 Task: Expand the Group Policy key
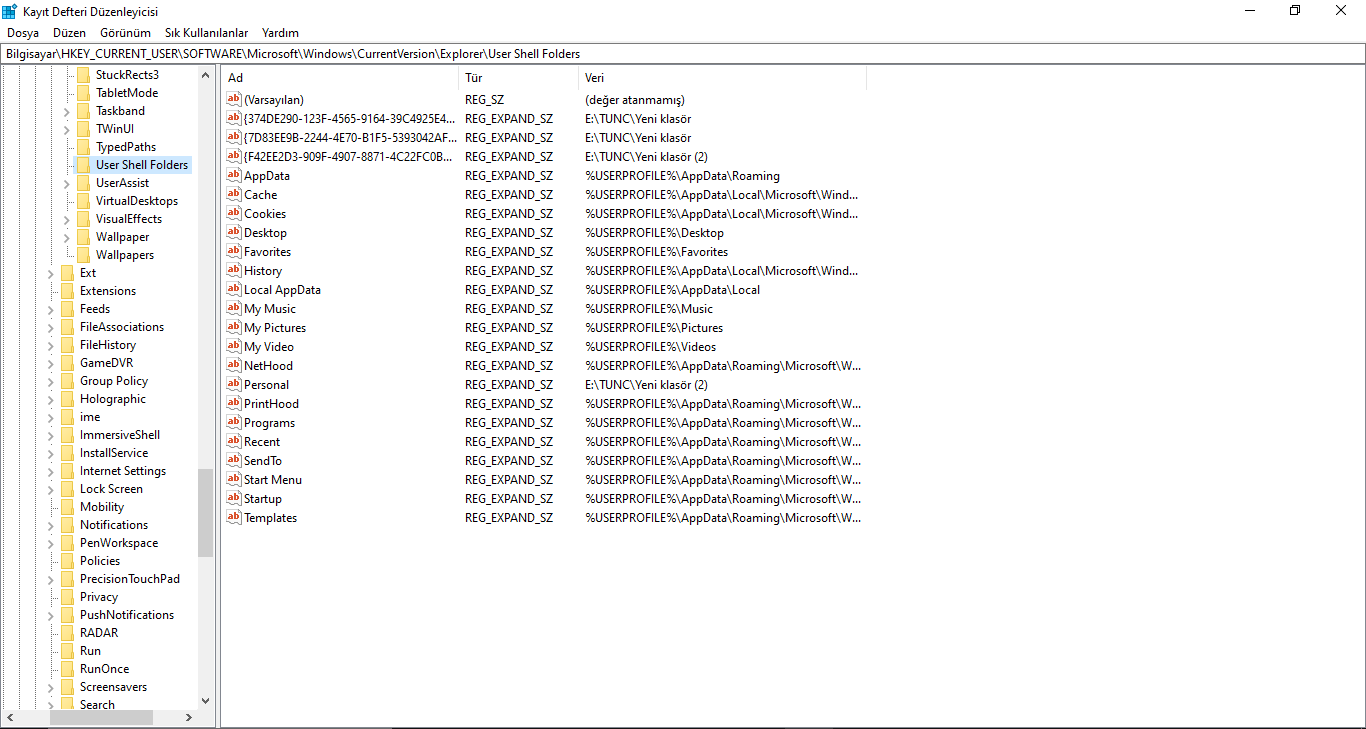(51, 381)
